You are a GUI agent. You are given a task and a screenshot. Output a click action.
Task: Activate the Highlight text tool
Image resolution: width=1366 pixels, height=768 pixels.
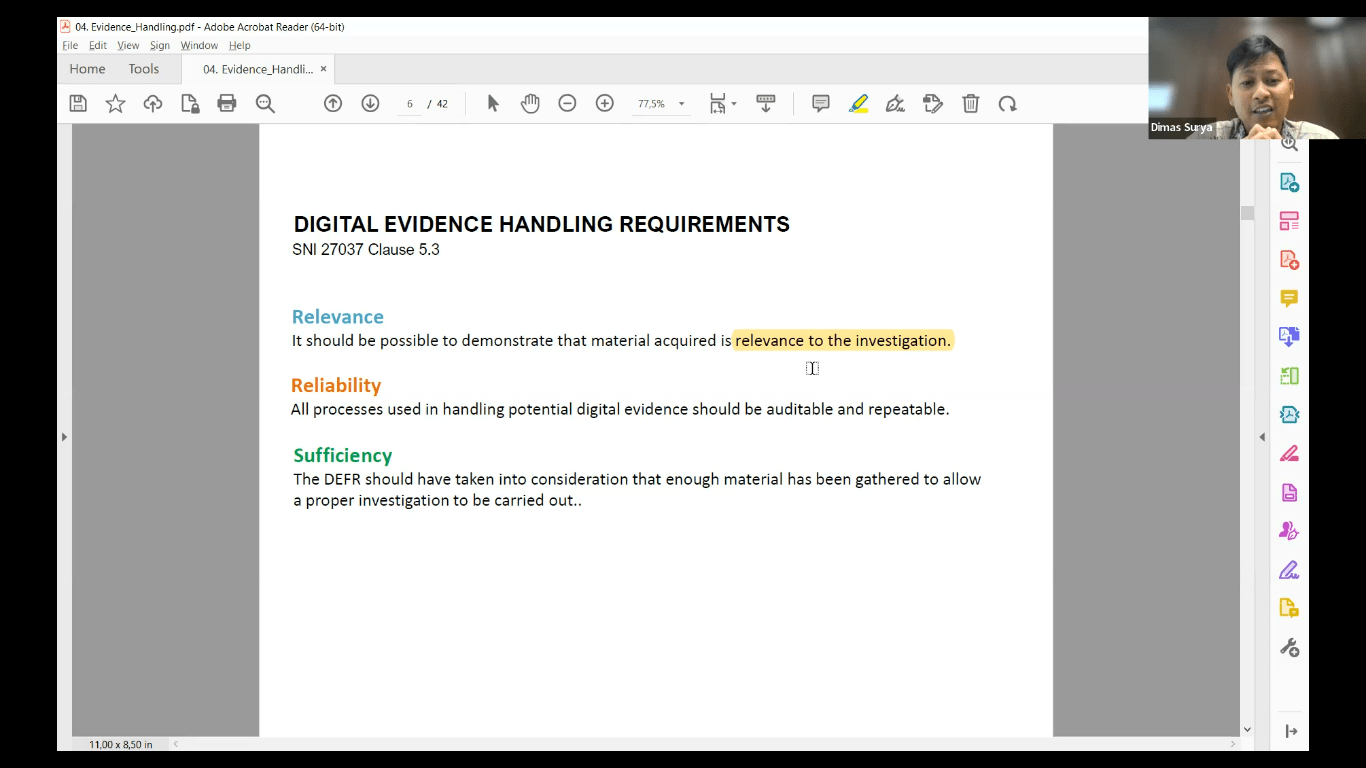point(858,103)
